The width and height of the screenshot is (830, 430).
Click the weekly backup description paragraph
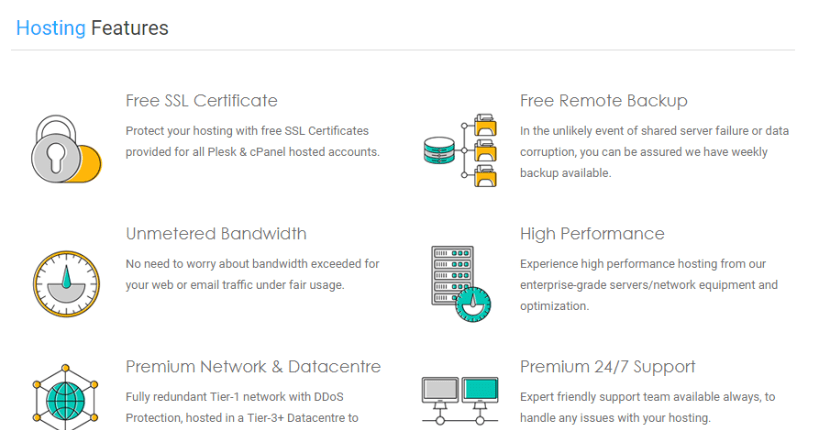pyautogui.click(x=654, y=152)
